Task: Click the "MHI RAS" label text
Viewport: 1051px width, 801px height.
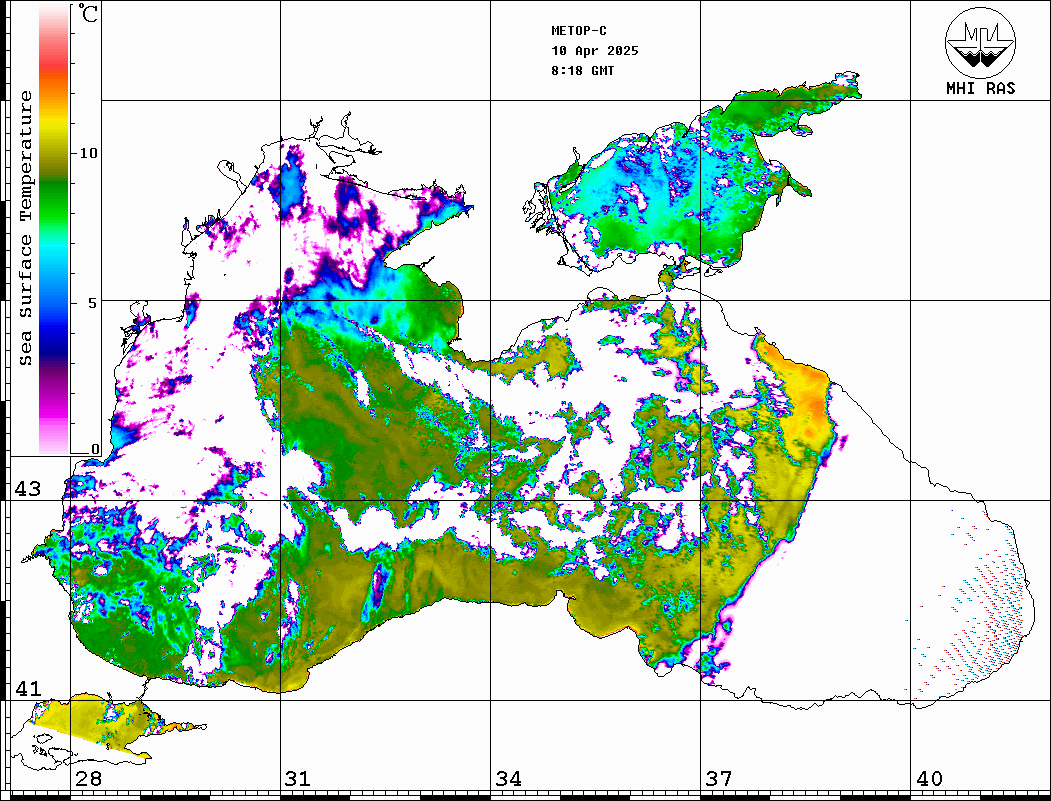Action: pos(981,88)
